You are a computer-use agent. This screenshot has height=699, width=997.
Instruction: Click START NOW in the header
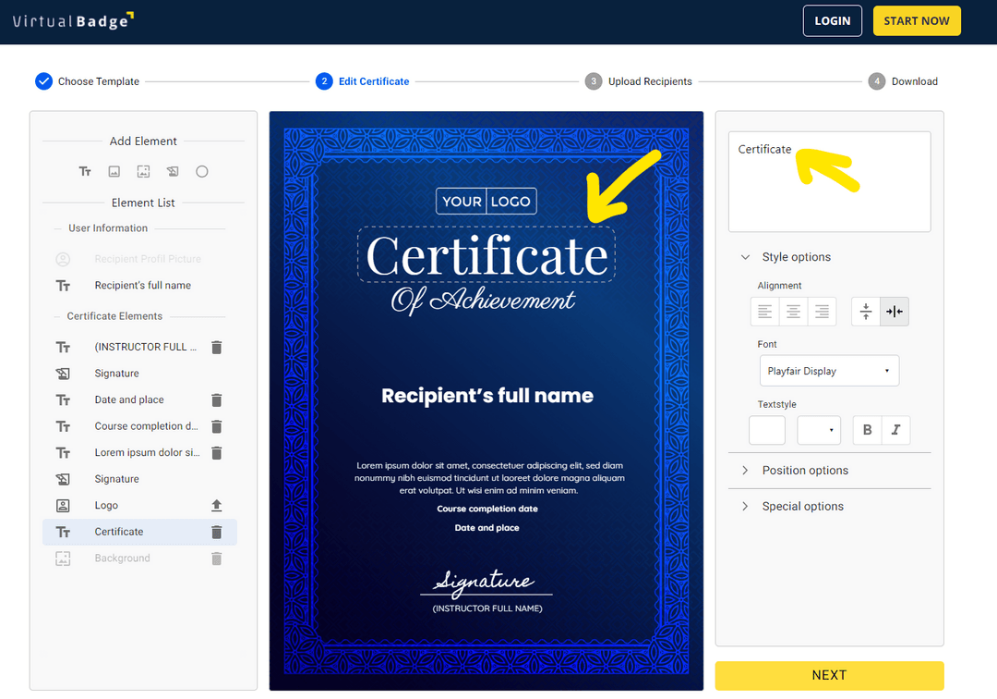tap(916, 20)
